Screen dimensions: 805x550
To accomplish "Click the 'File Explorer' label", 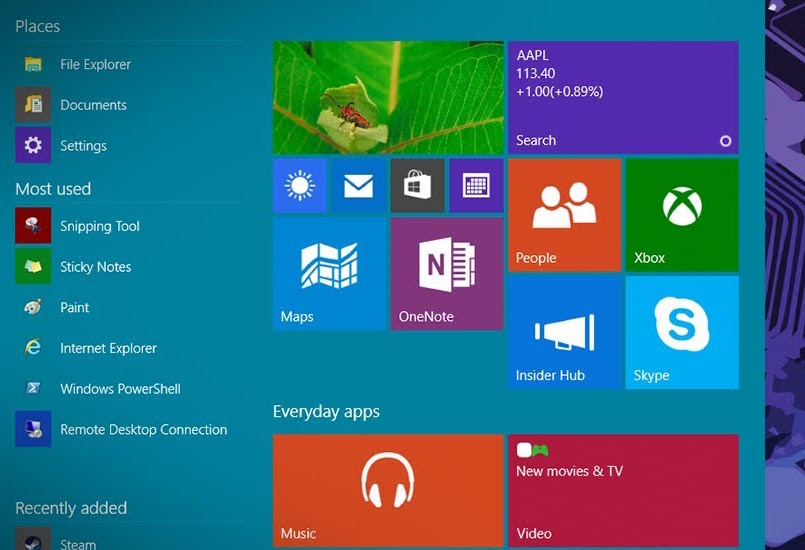I will tap(95, 65).
